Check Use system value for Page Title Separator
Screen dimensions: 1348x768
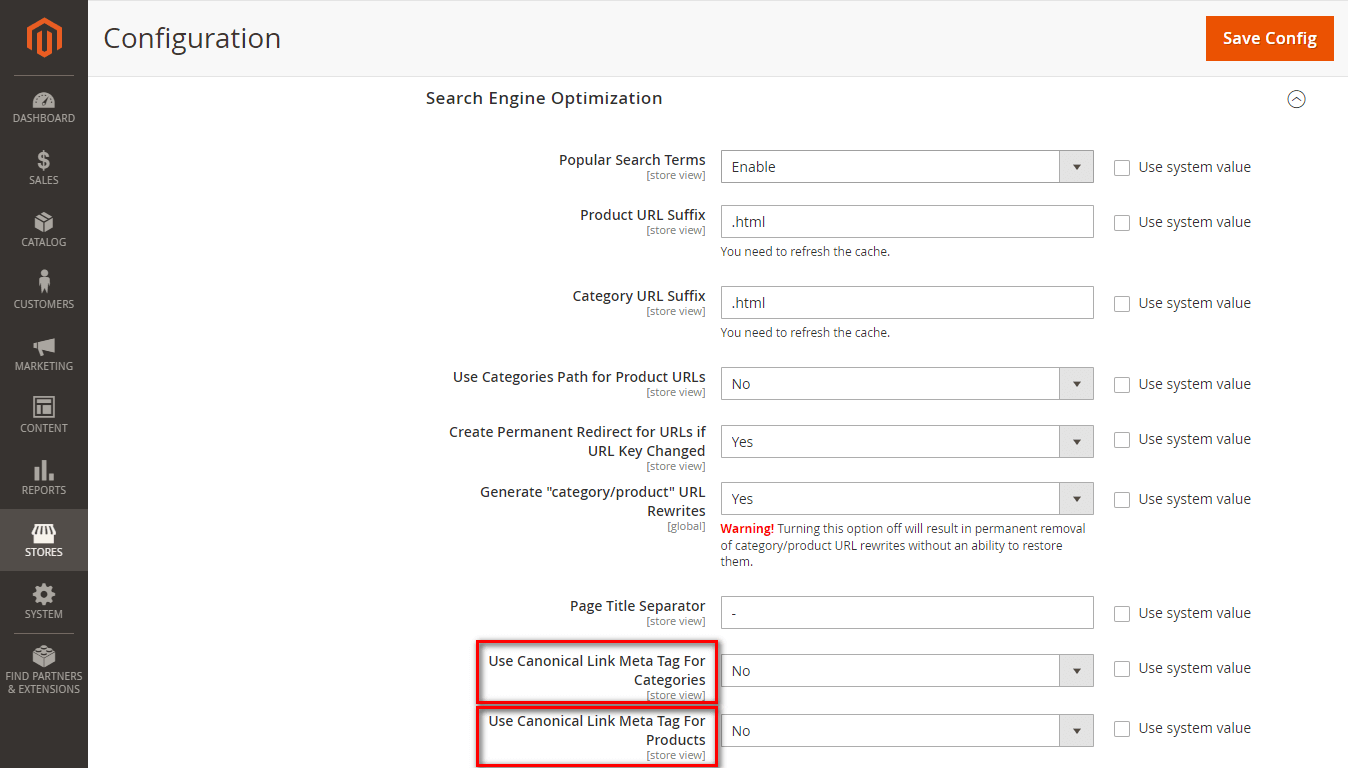coord(1122,614)
